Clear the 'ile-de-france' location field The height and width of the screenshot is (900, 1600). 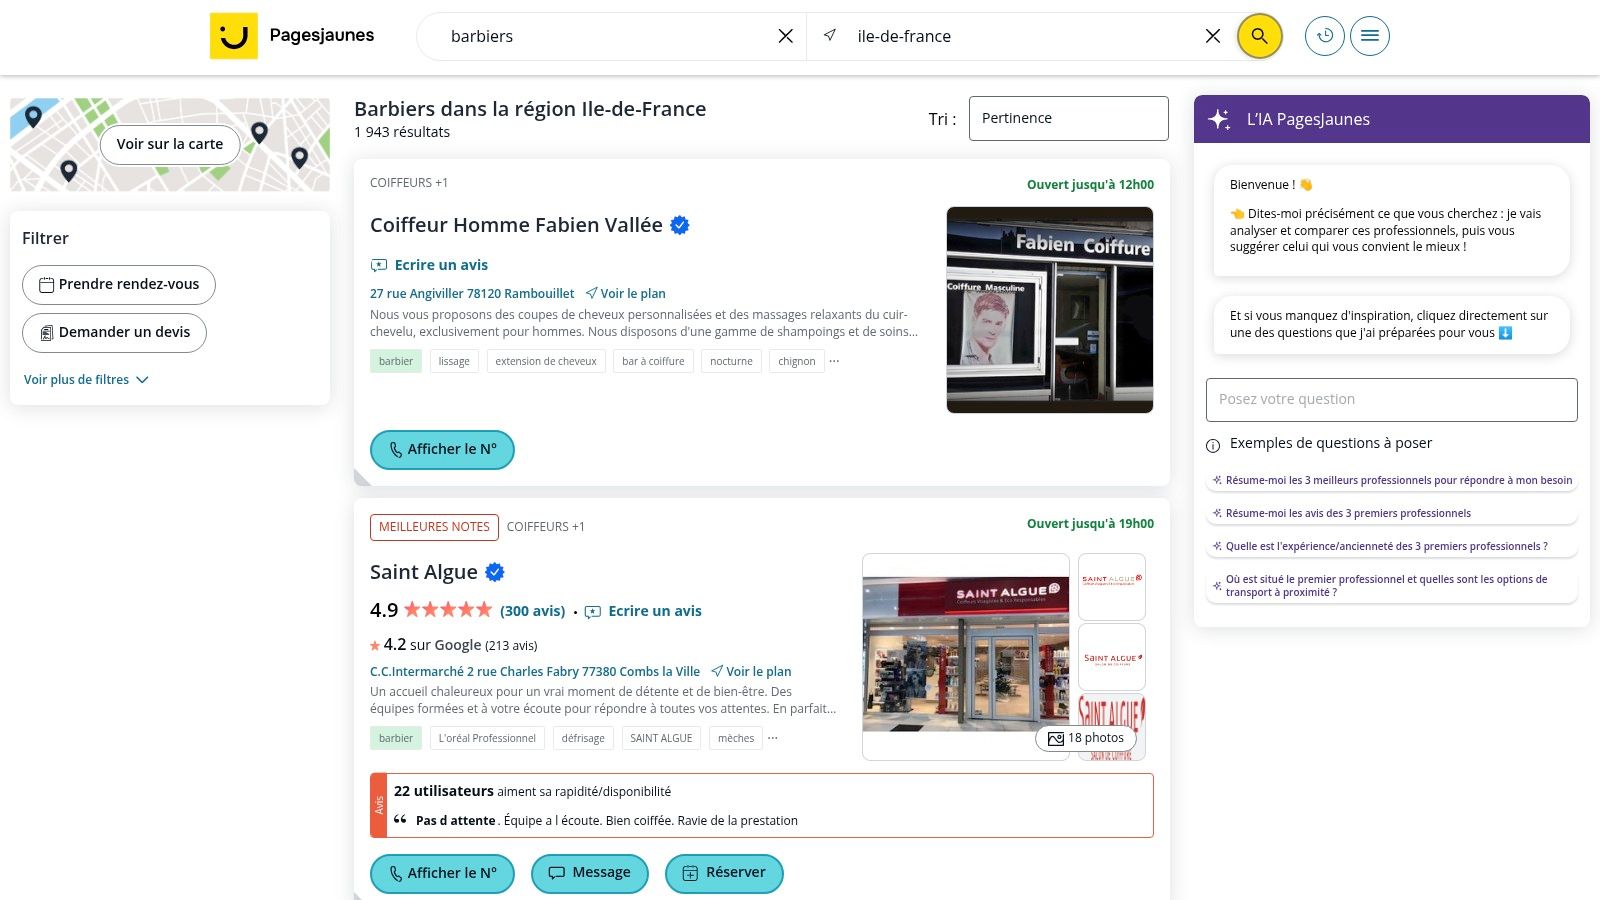(x=1213, y=36)
